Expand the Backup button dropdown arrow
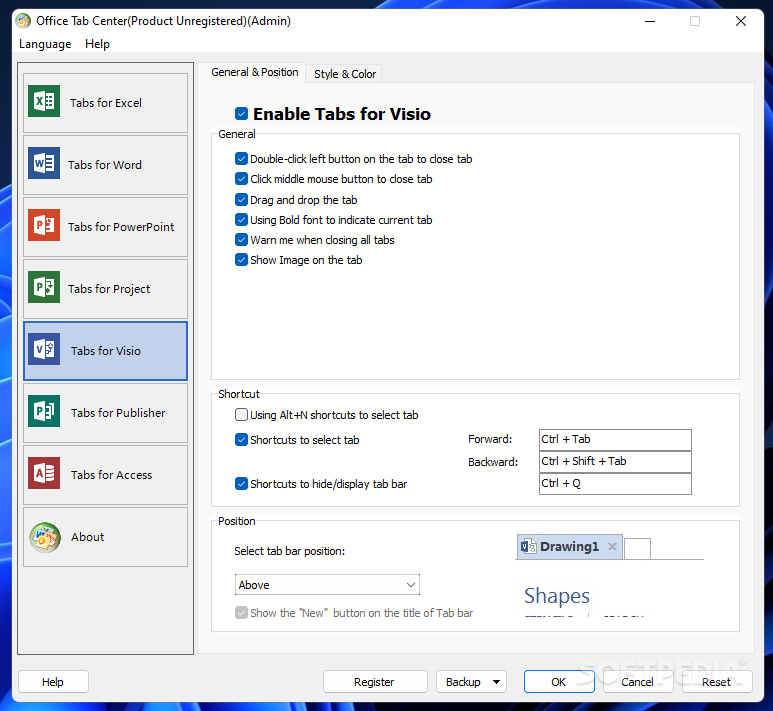The width and height of the screenshot is (773, 711). [x=496, y=682]
